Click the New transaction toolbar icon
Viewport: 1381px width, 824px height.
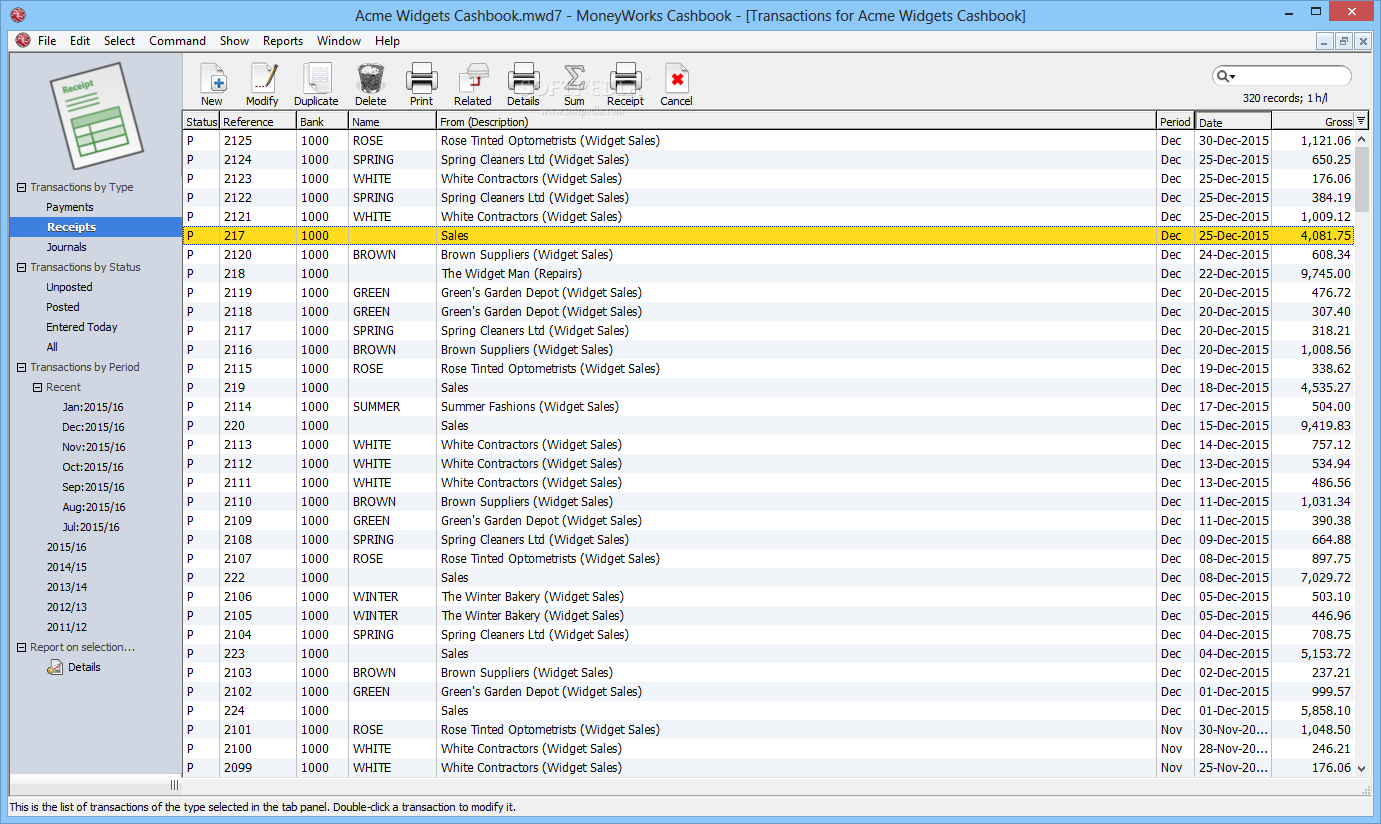click(213, 78)
